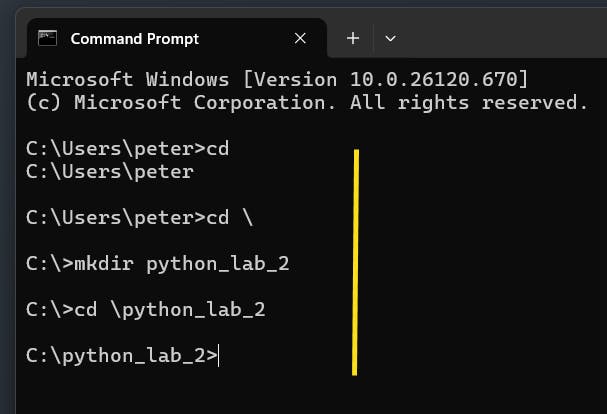Select the Command Prompt tab title
This screenshot has height=414, width=607.
[x=134, y=39]
